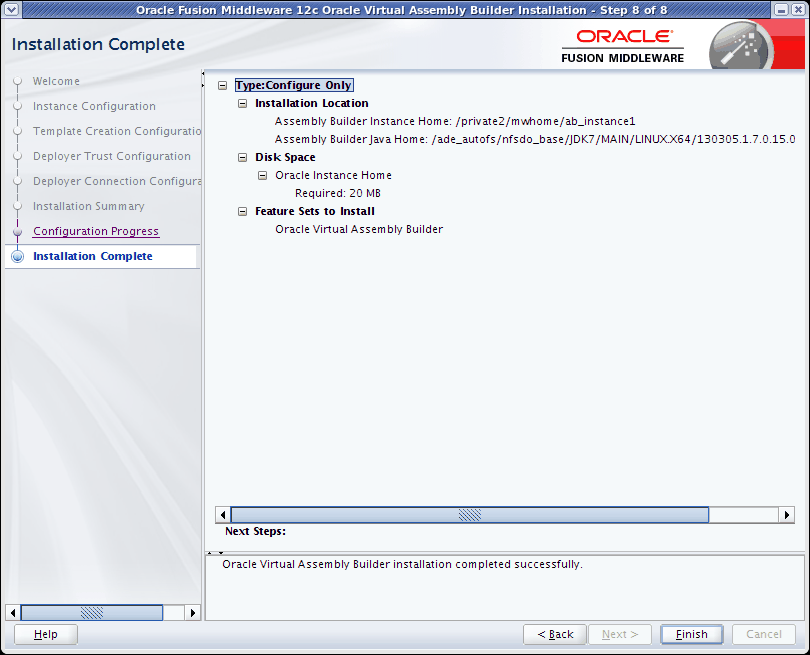Click the Instance Configuration step
810x655 pixels.
(x=94, y=106)
